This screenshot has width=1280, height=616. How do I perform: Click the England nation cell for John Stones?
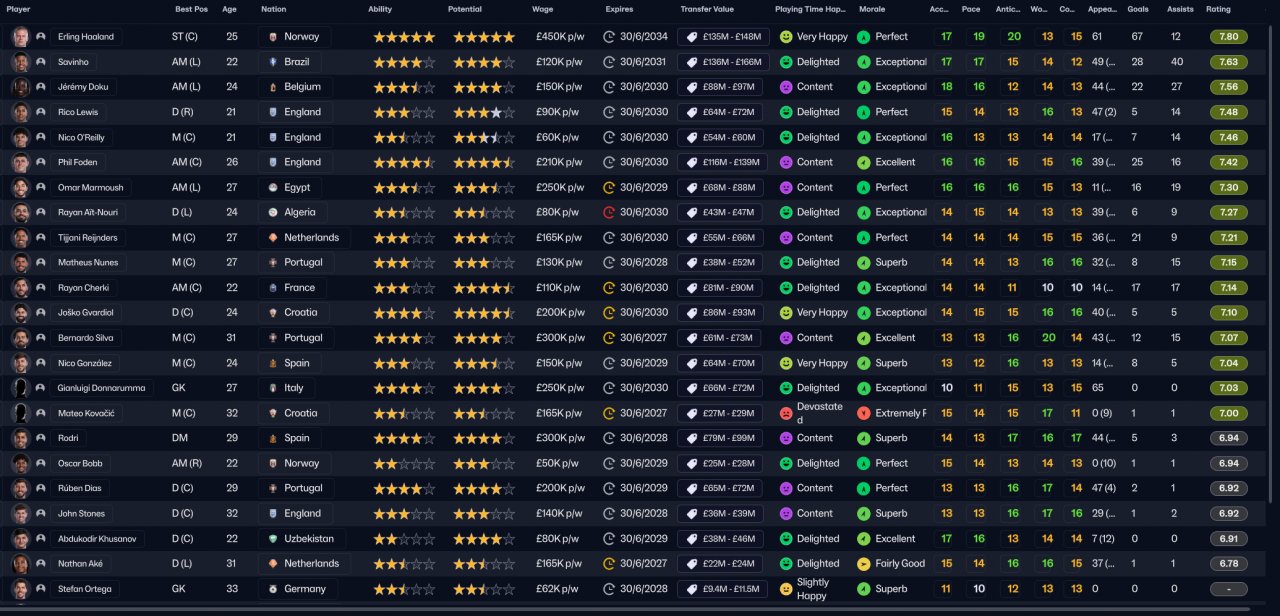point(296,513)
